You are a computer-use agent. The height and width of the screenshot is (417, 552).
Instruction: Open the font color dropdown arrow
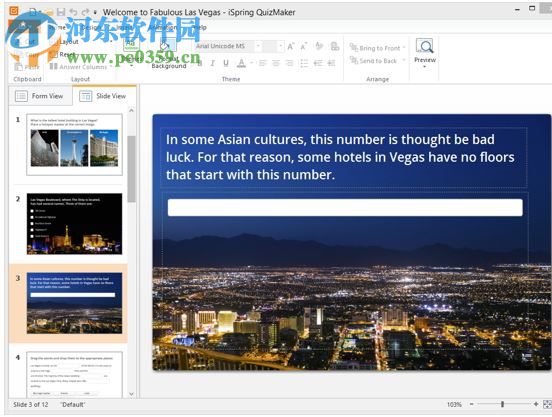(251, 63)
